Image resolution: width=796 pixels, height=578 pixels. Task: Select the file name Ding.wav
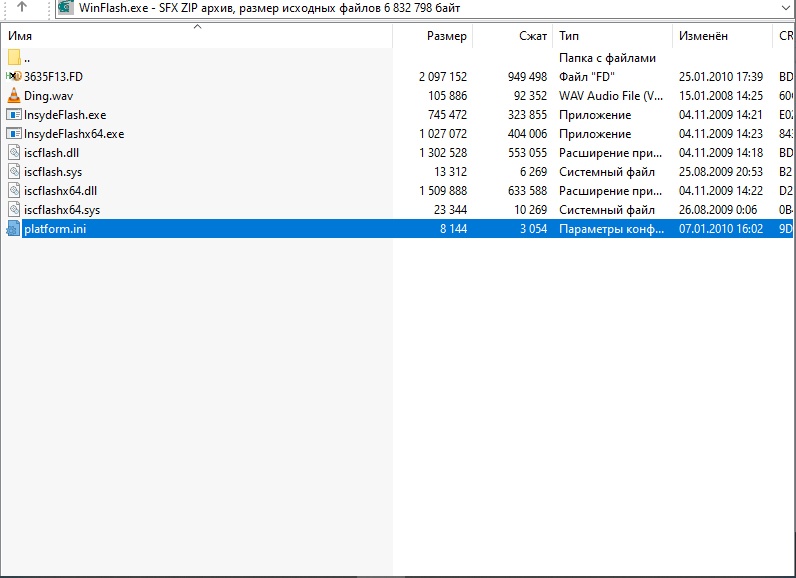pos(49,96)
